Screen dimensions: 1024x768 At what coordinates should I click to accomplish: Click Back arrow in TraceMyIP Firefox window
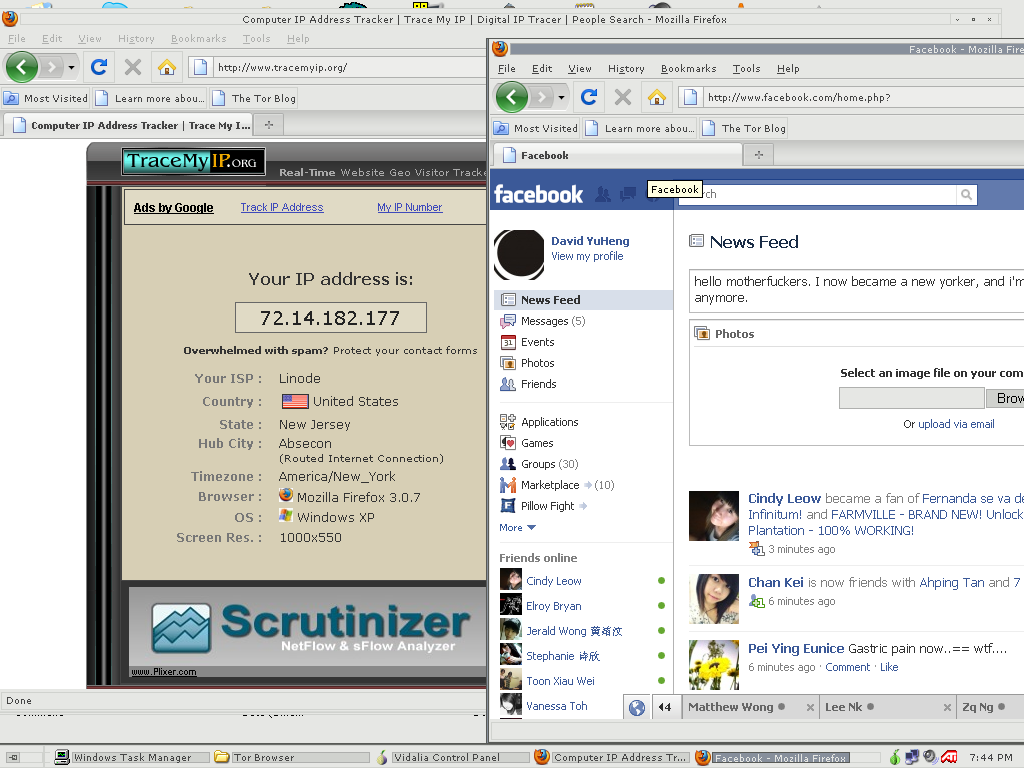coord(22,67)
